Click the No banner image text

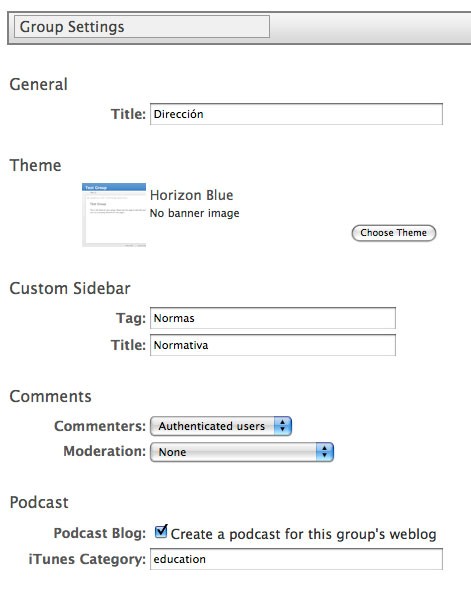coord(194,213)
